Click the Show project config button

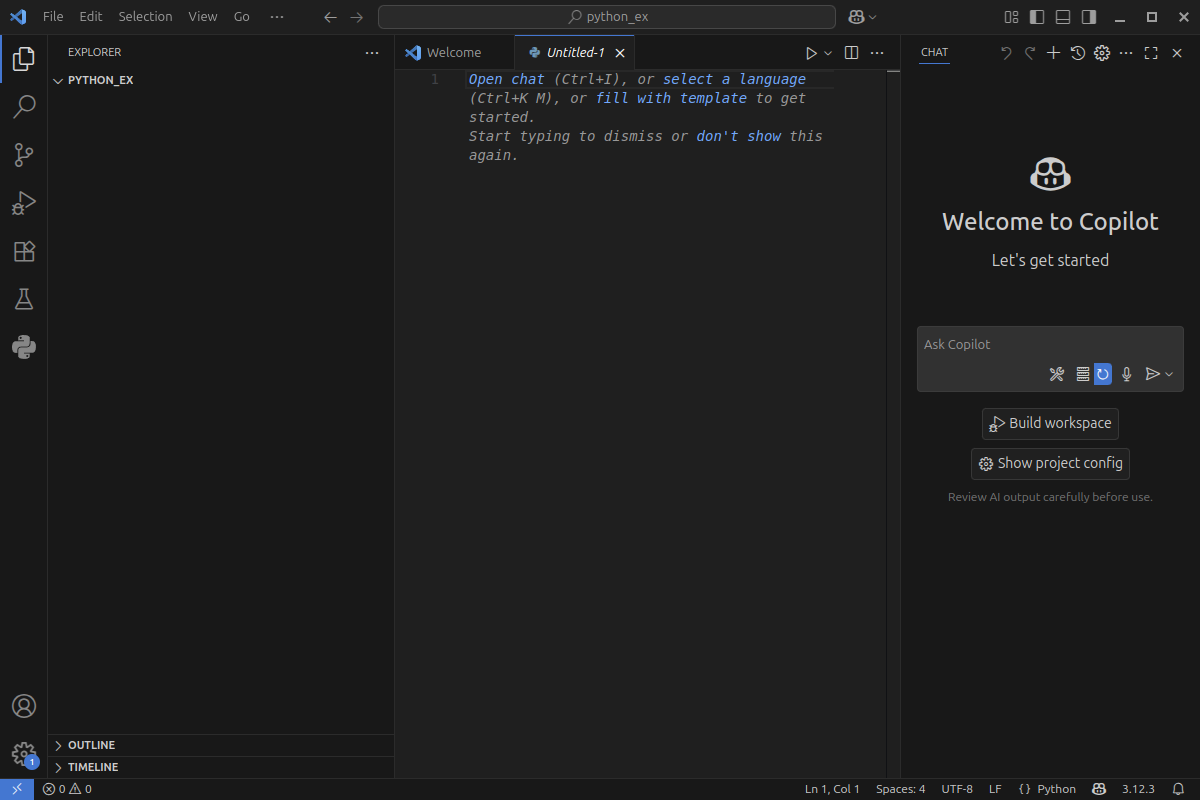[x=1050, y=464]
